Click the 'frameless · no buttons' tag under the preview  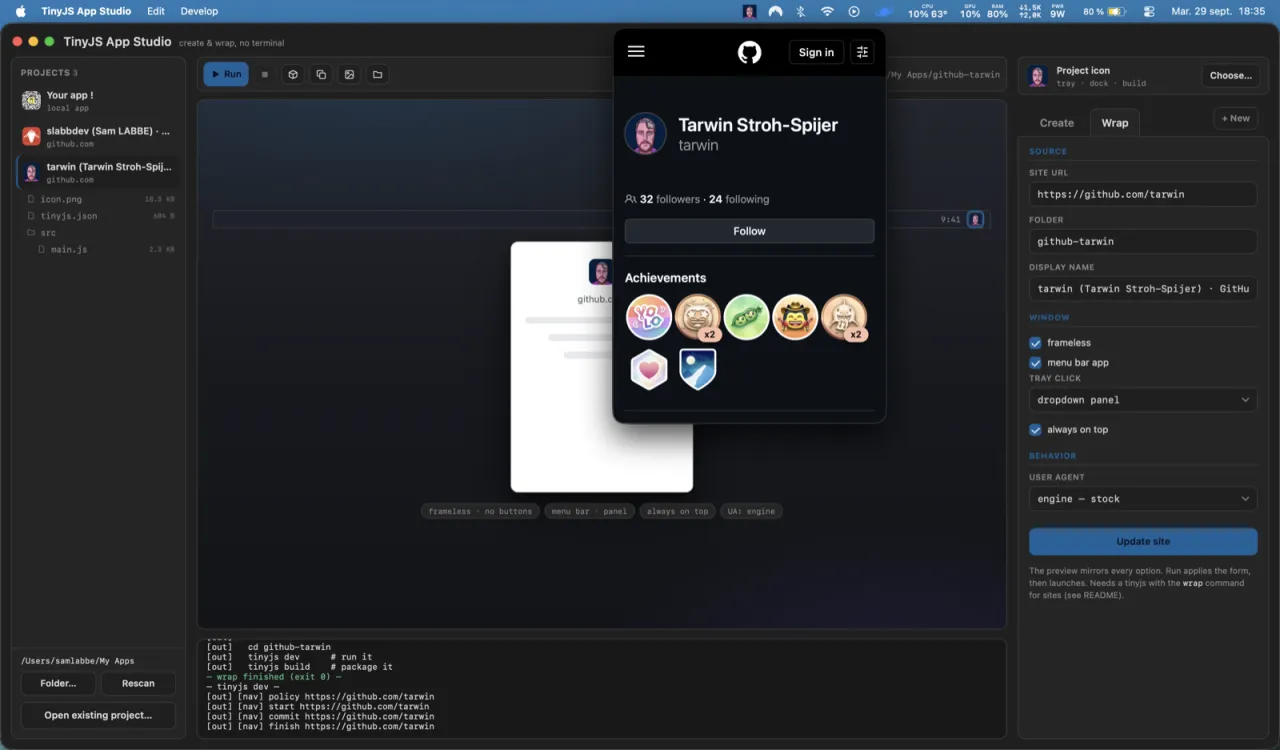tap(480, 511)
